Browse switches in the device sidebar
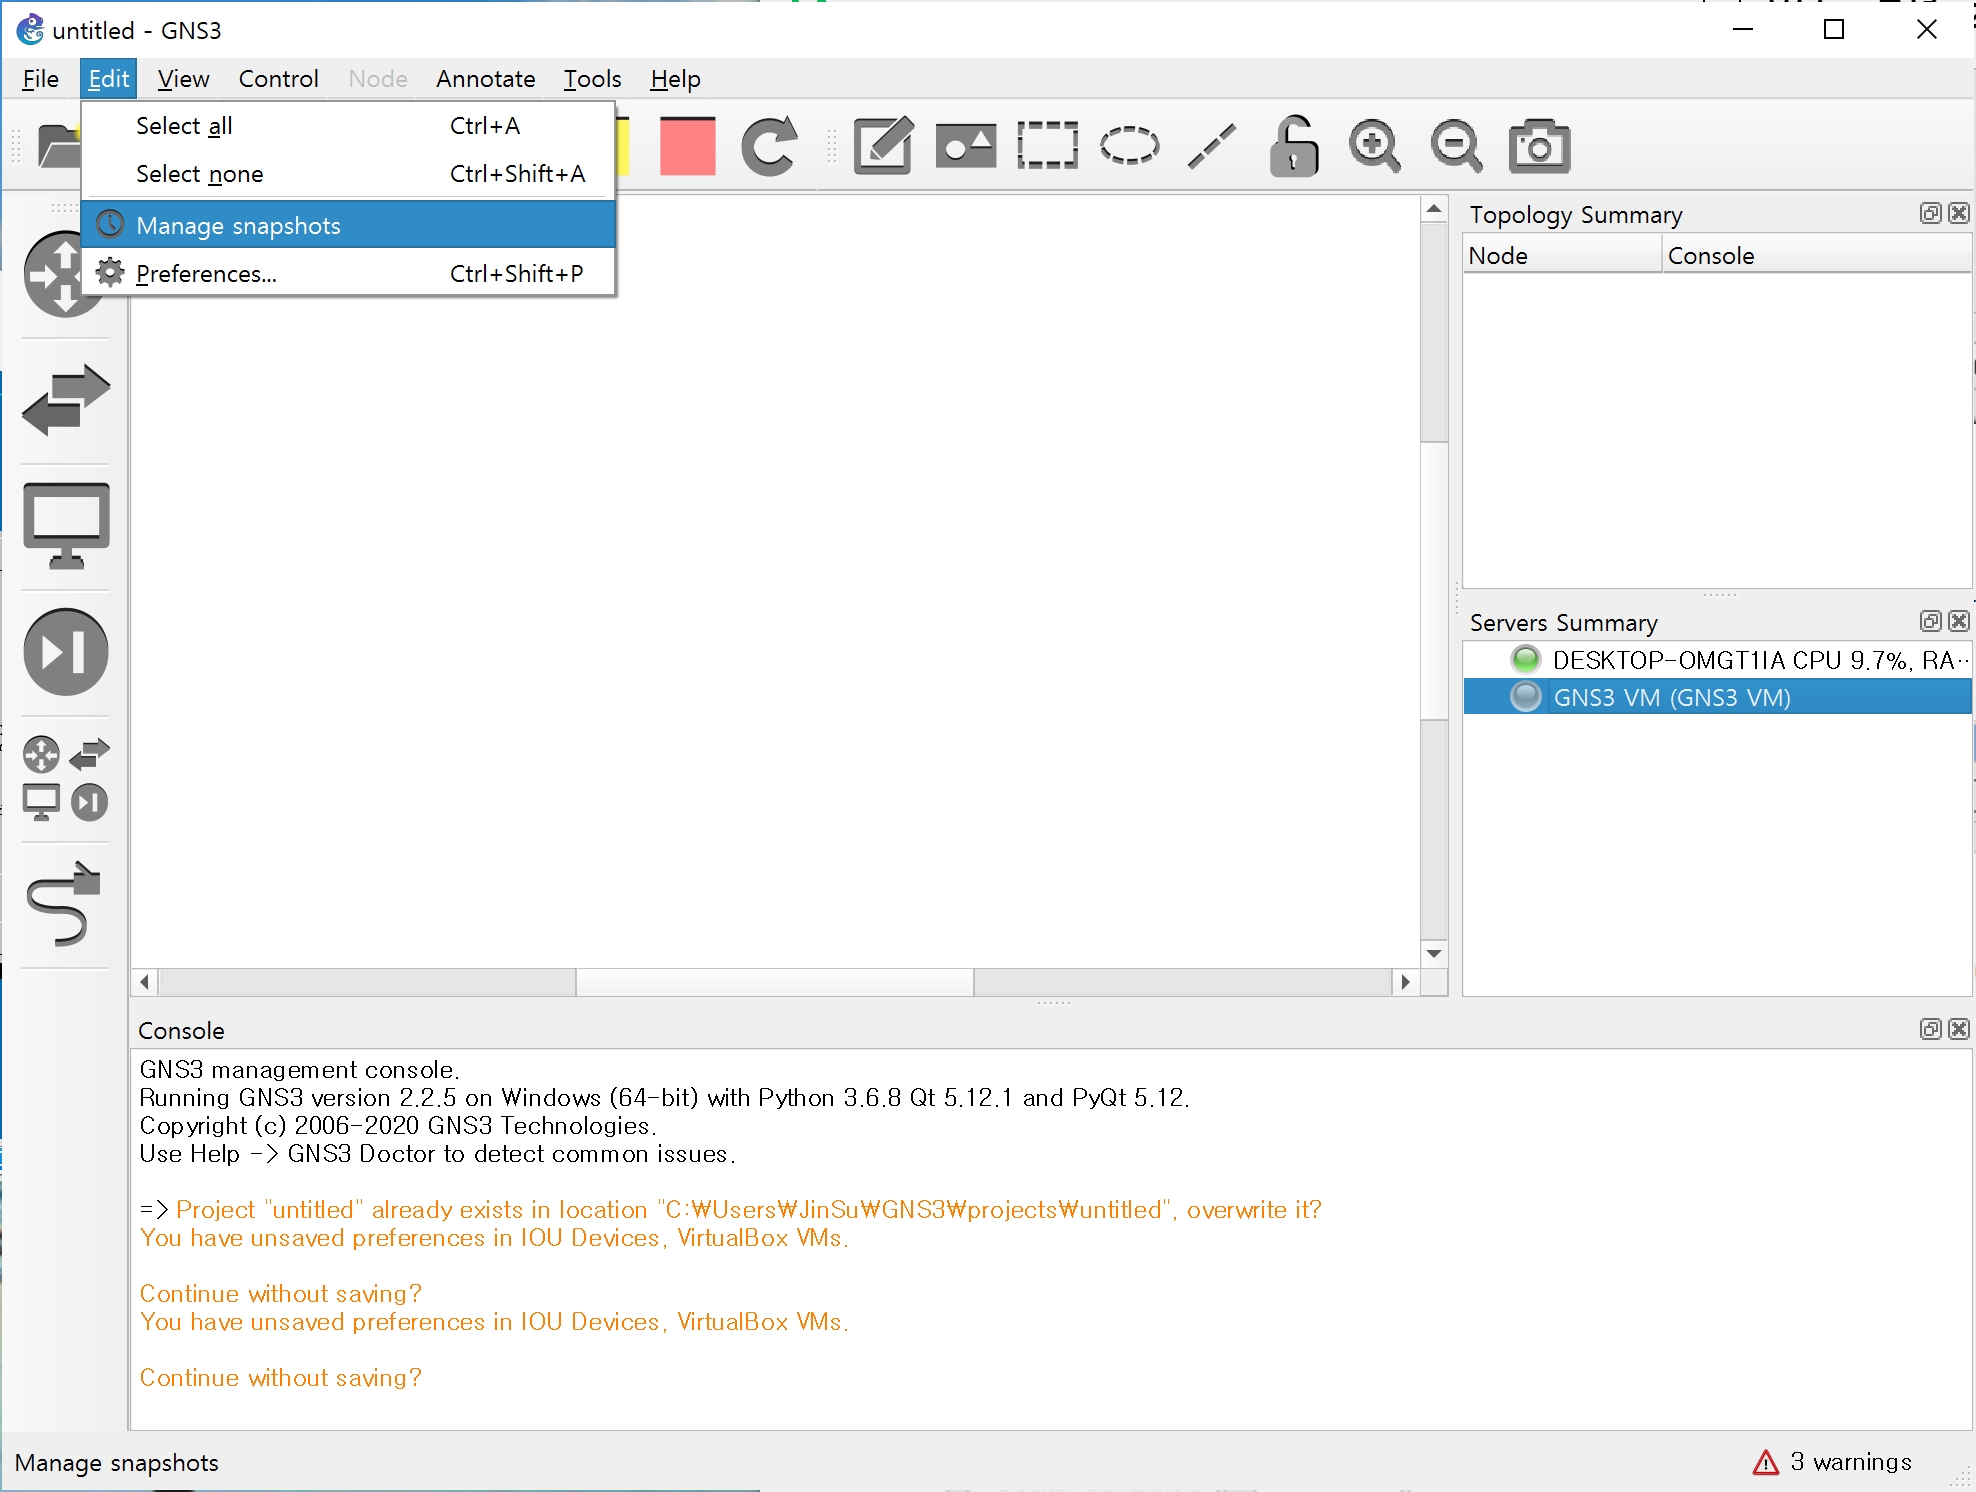Image resolution: width=1976 pixels, height=1492 pixels. (66, 399)
